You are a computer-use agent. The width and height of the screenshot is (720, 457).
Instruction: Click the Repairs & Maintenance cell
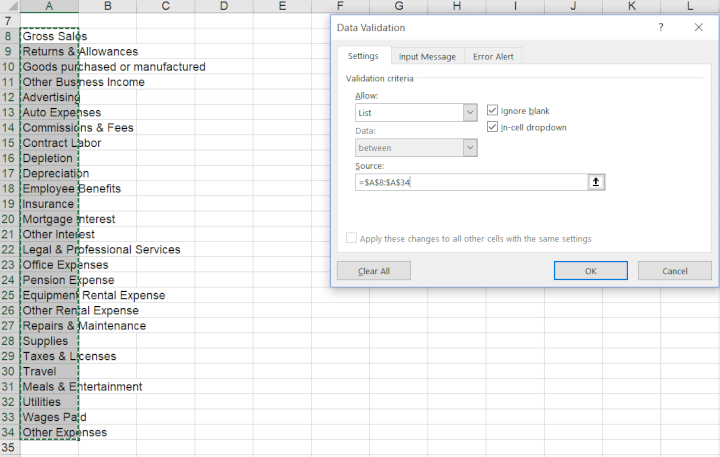pyautogui.click(x=49, y=326)
